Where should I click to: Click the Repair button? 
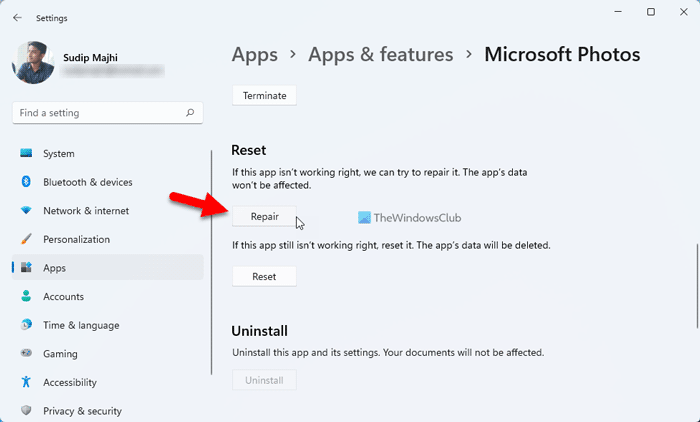point(264,216)
